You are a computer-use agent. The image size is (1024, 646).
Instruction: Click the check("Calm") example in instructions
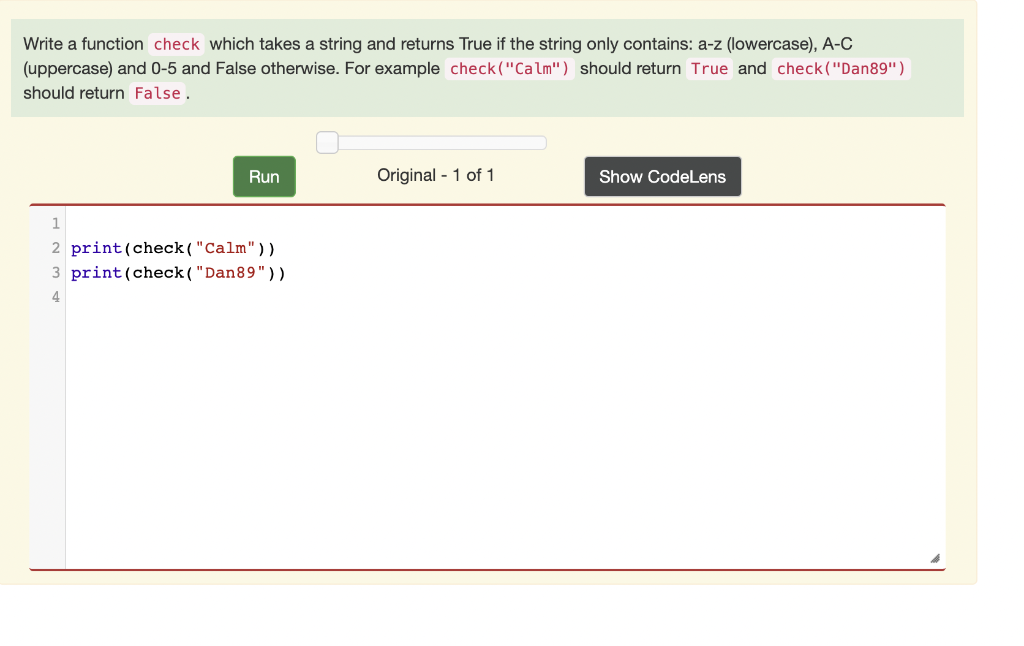[x=509, y=69]
